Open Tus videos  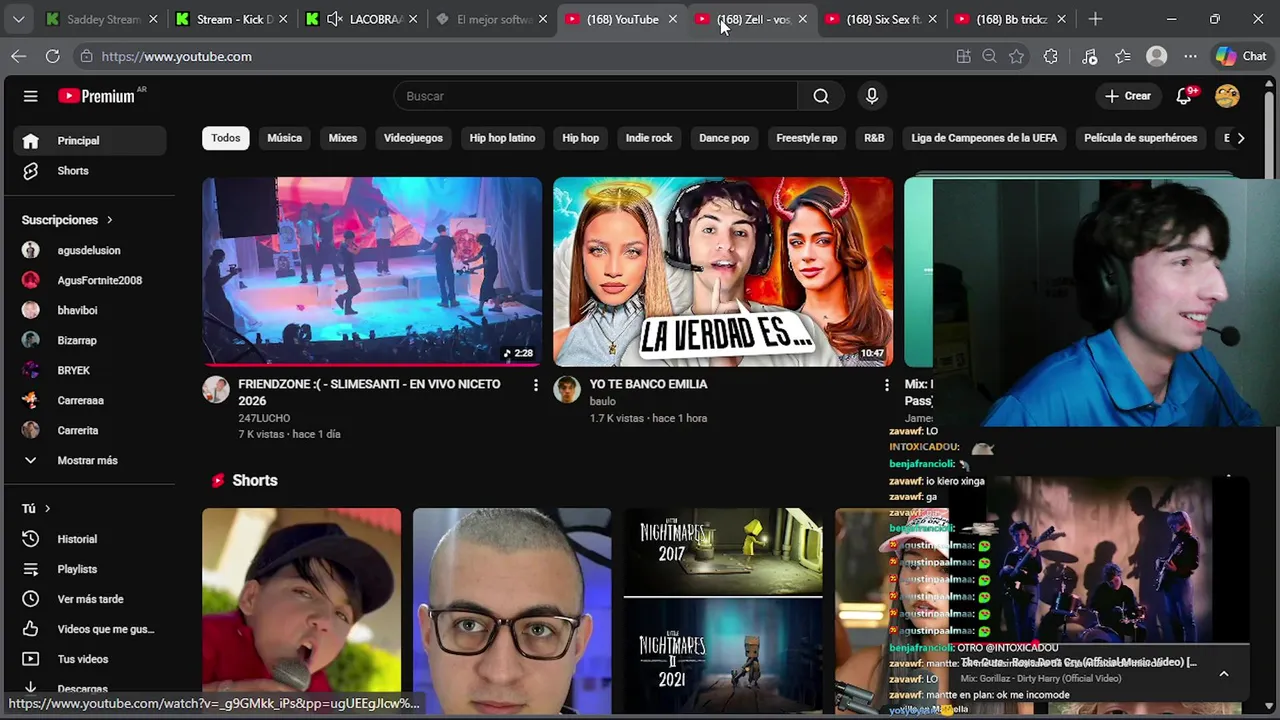(90, 659)
